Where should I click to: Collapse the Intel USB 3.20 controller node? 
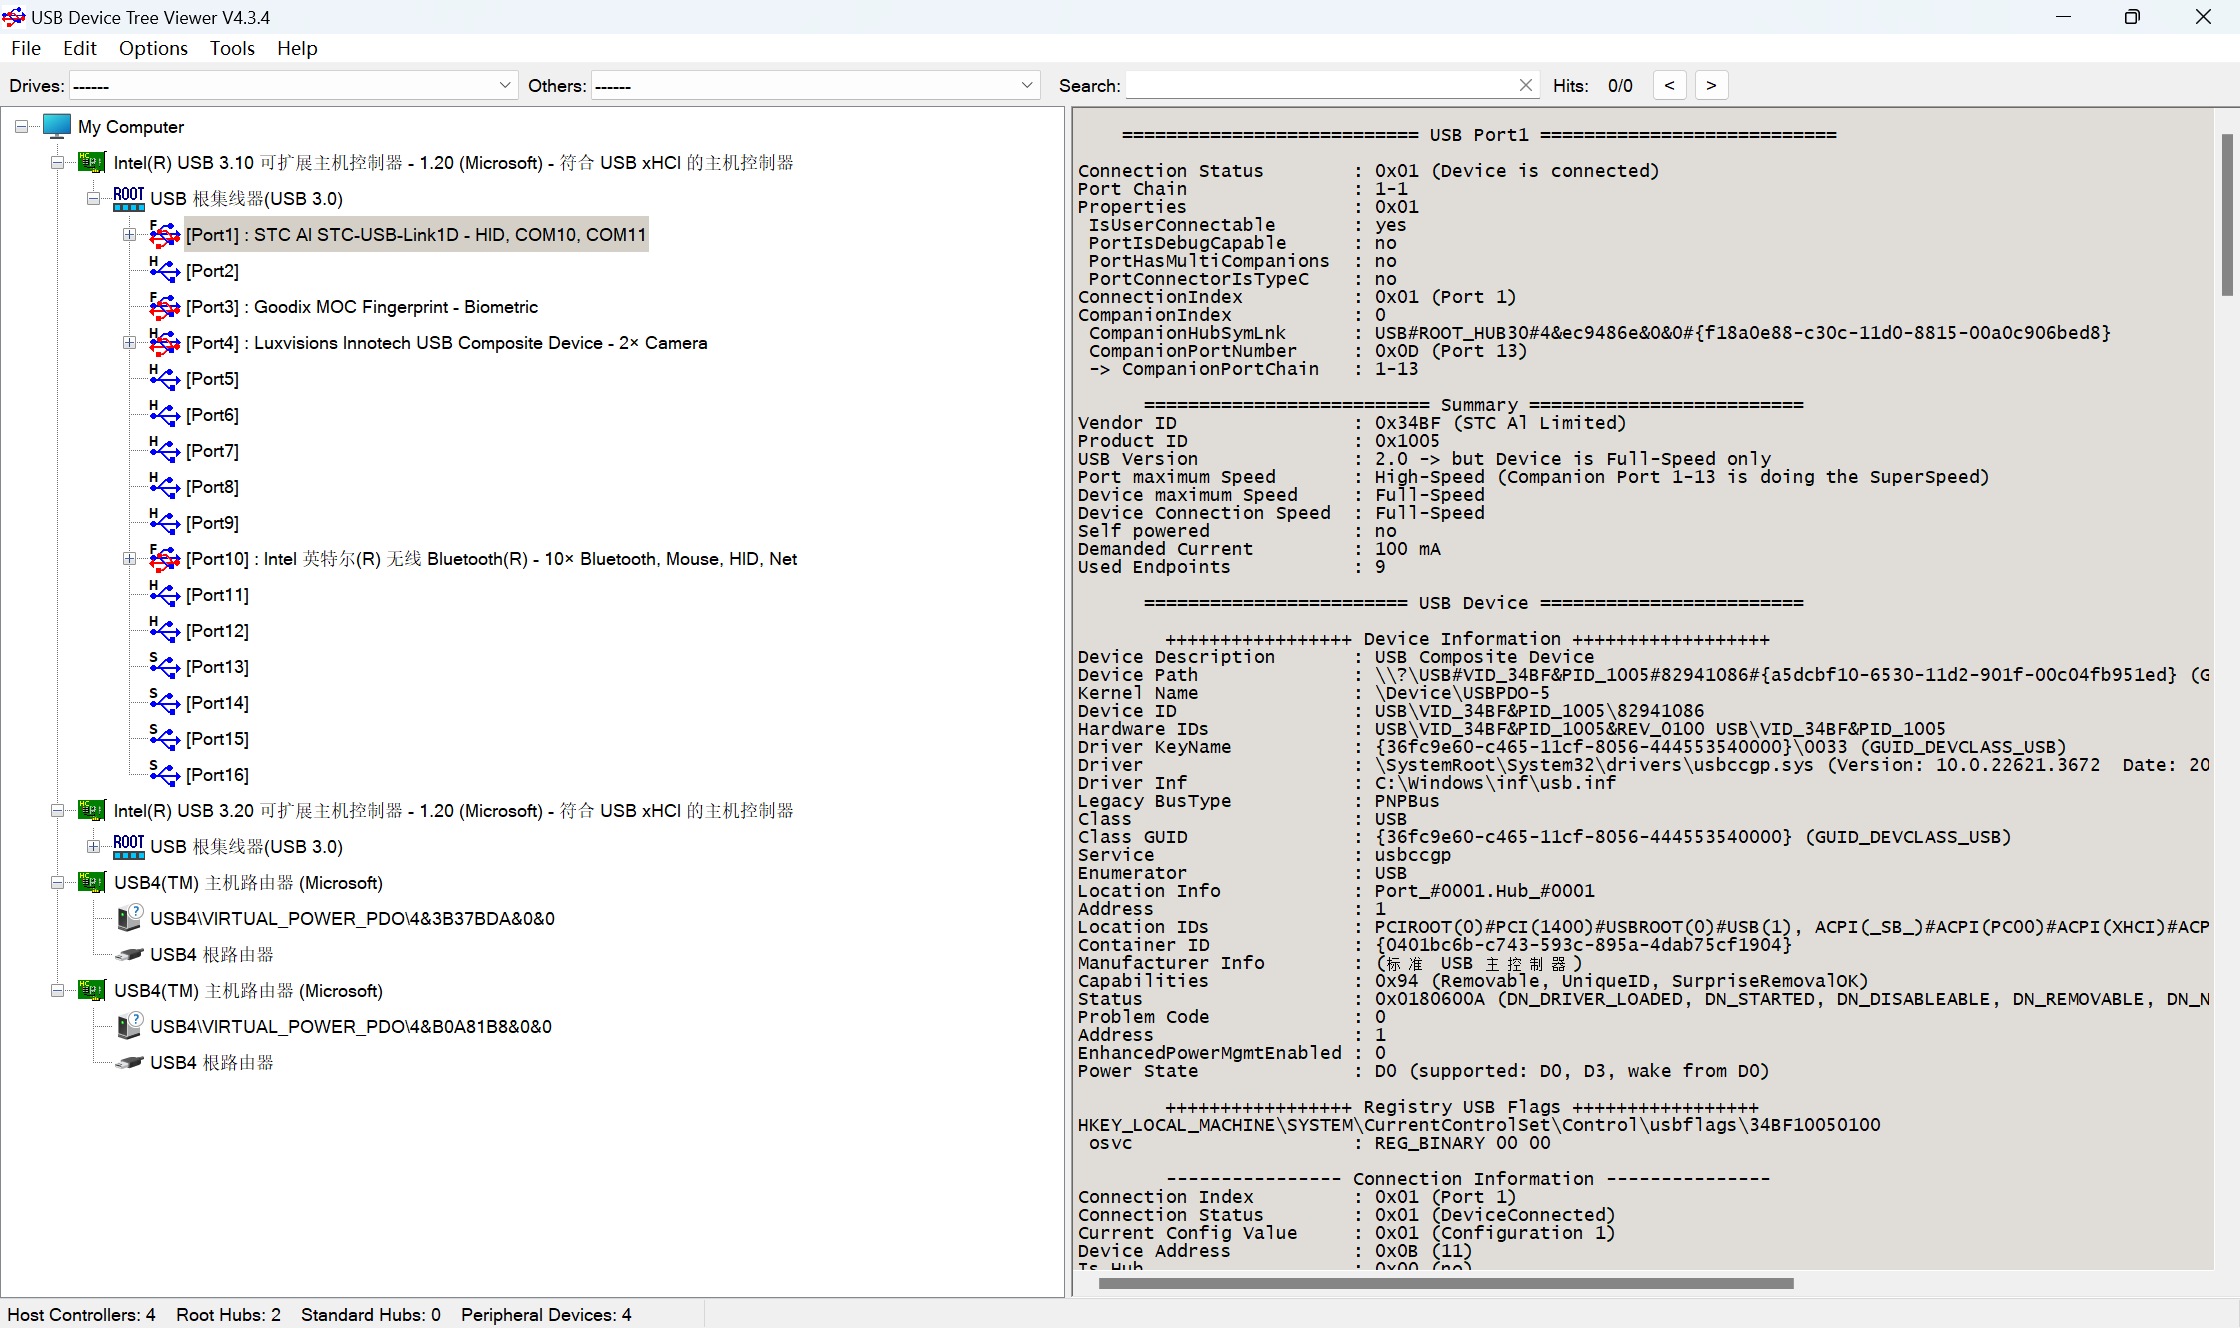[57, 810]
